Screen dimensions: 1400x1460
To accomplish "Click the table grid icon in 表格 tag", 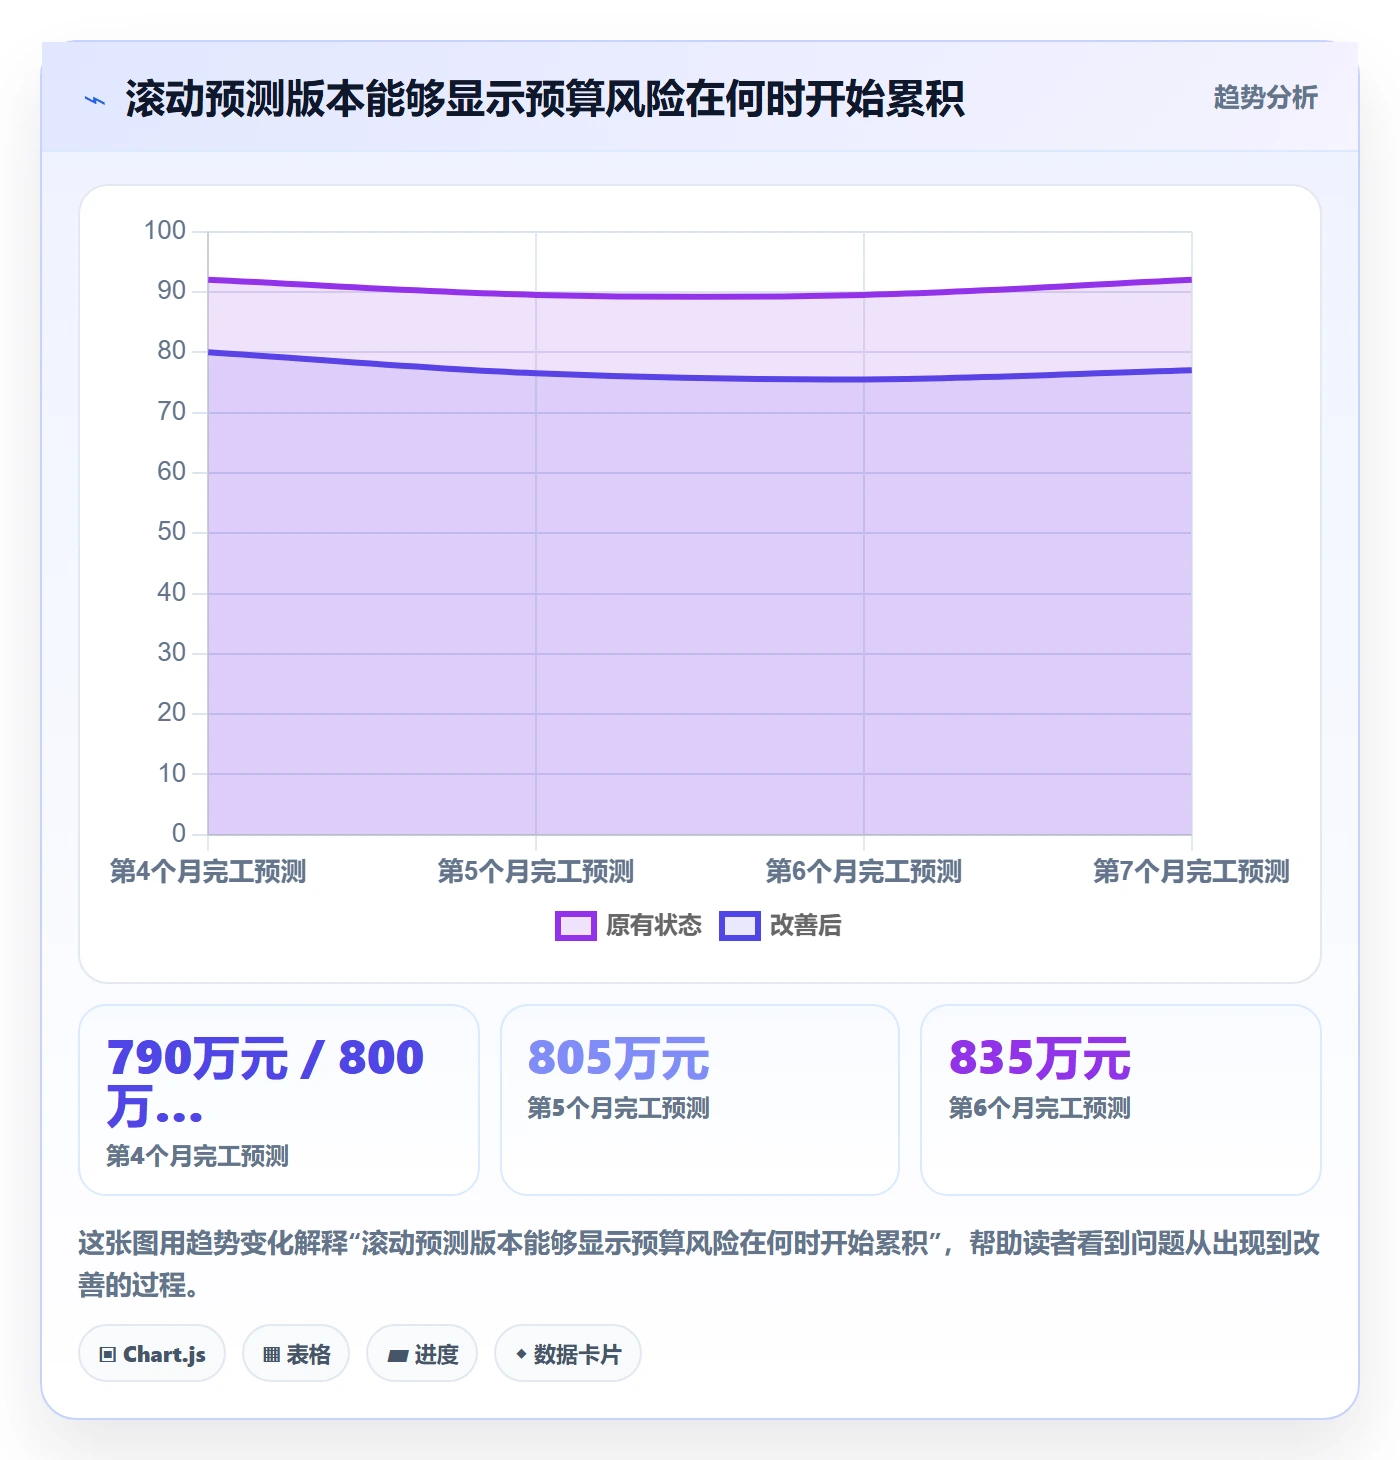I will click(271, 1355).
